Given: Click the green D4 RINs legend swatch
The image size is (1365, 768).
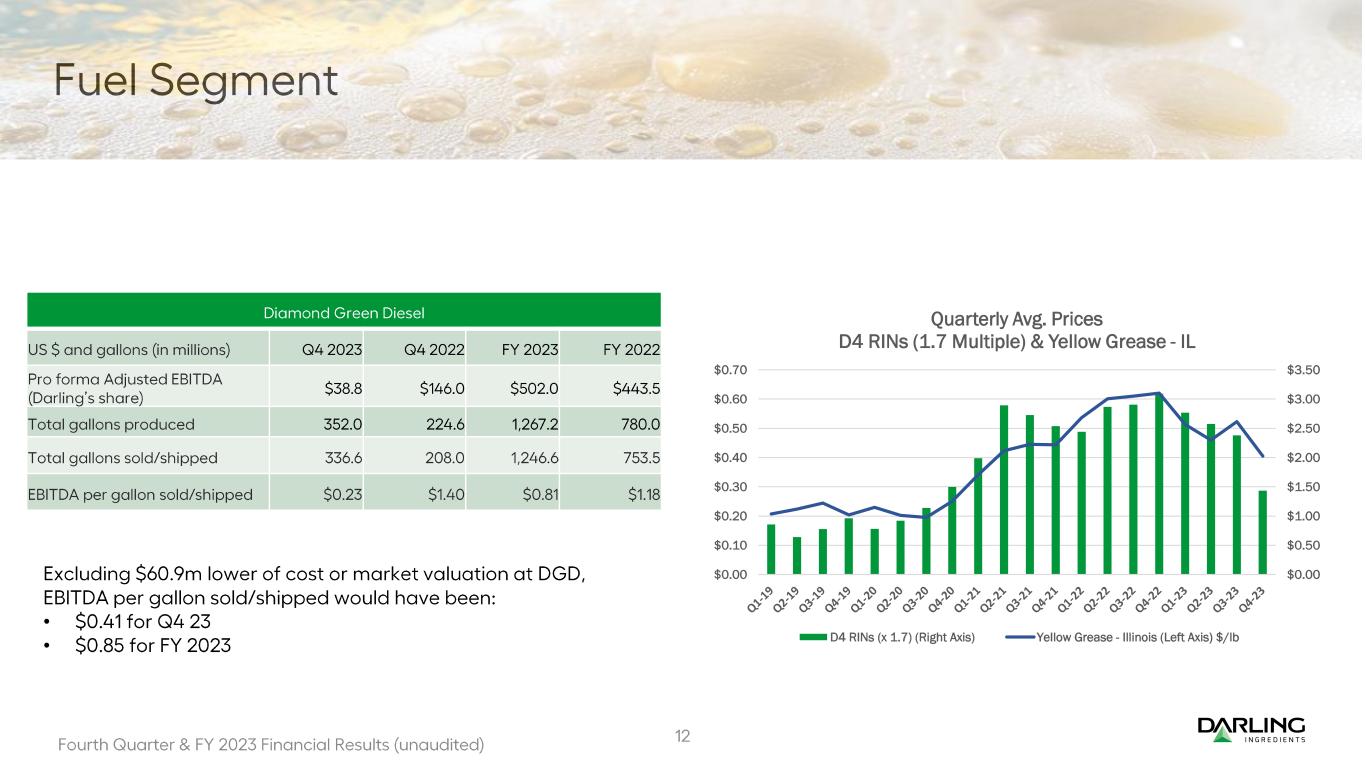Looking at the screenshot, I should pyautogui.click(x=815, y=636).
